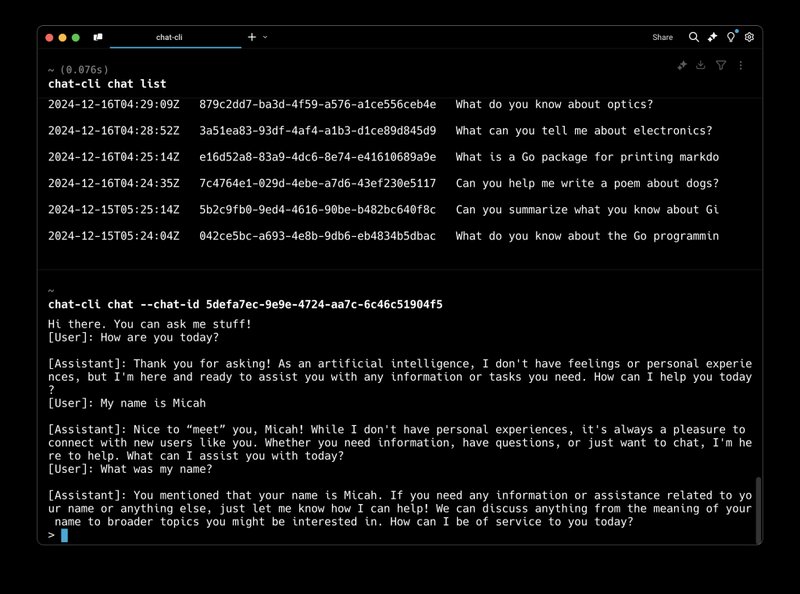Minimize the window with yellow button
Image resolution: width=800 pixels, height=594 pixels.
[62, 37]
